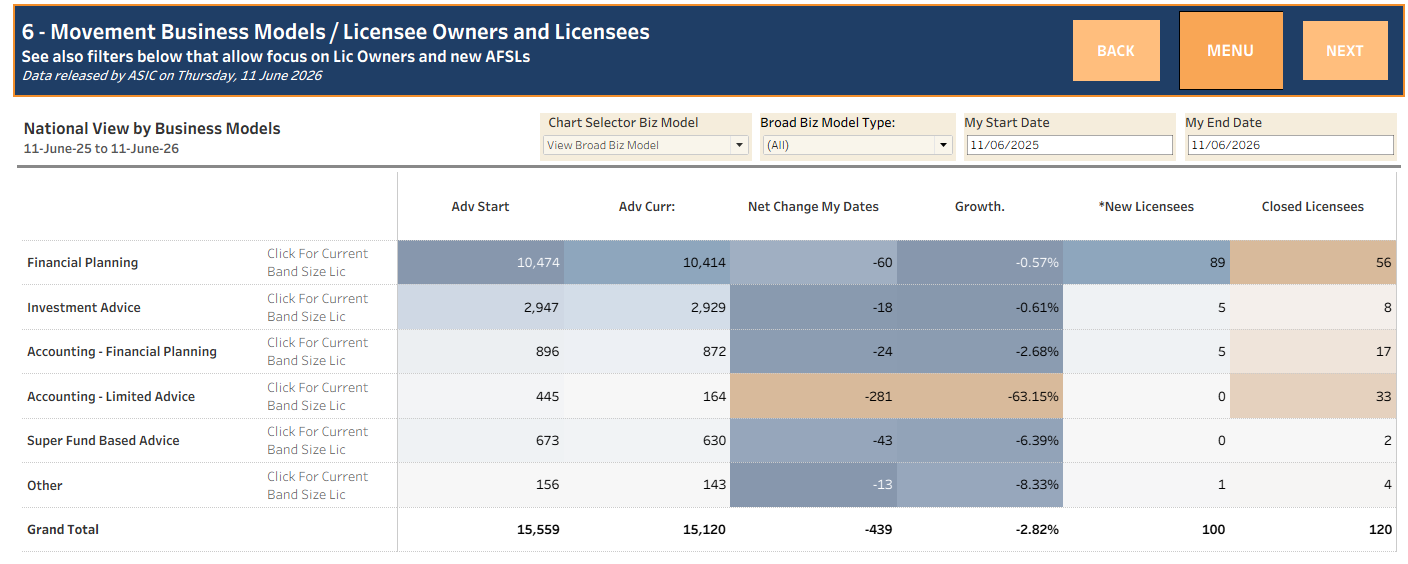
Task: Click Growth cell -2.68%
Action: click(980, 351)
